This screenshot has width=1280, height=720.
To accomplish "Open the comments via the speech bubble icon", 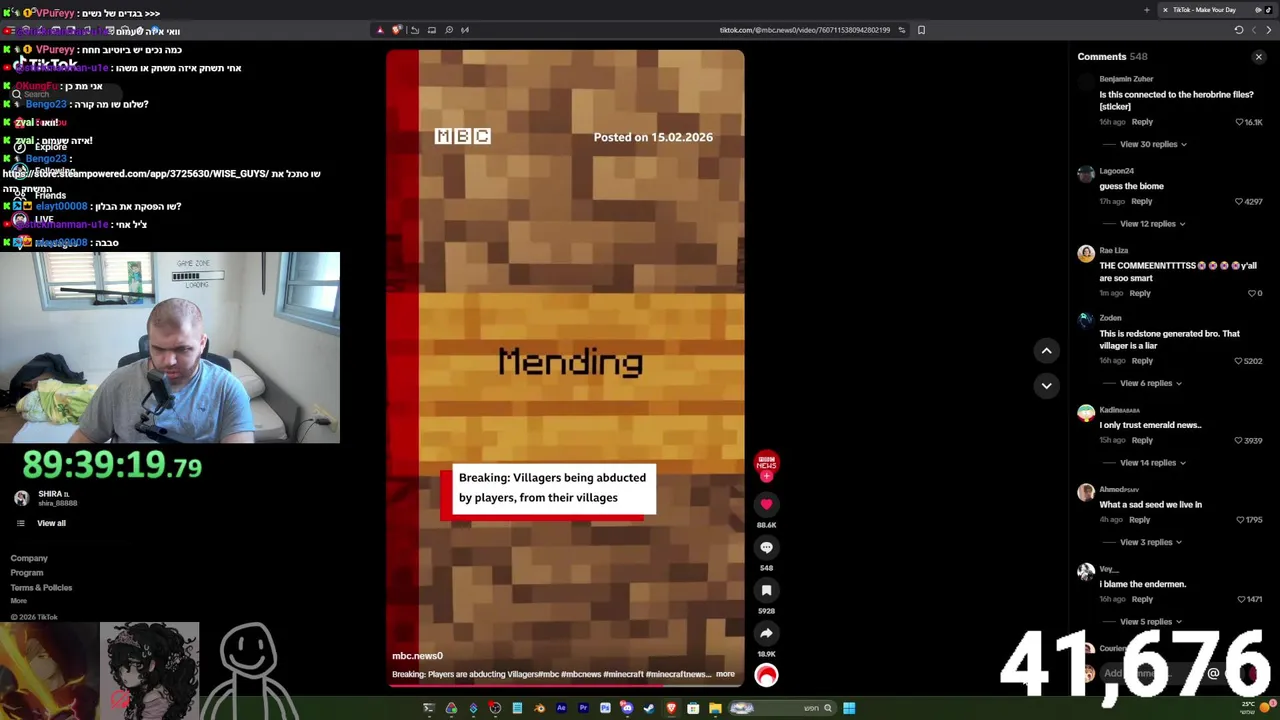I will [766, 548].
